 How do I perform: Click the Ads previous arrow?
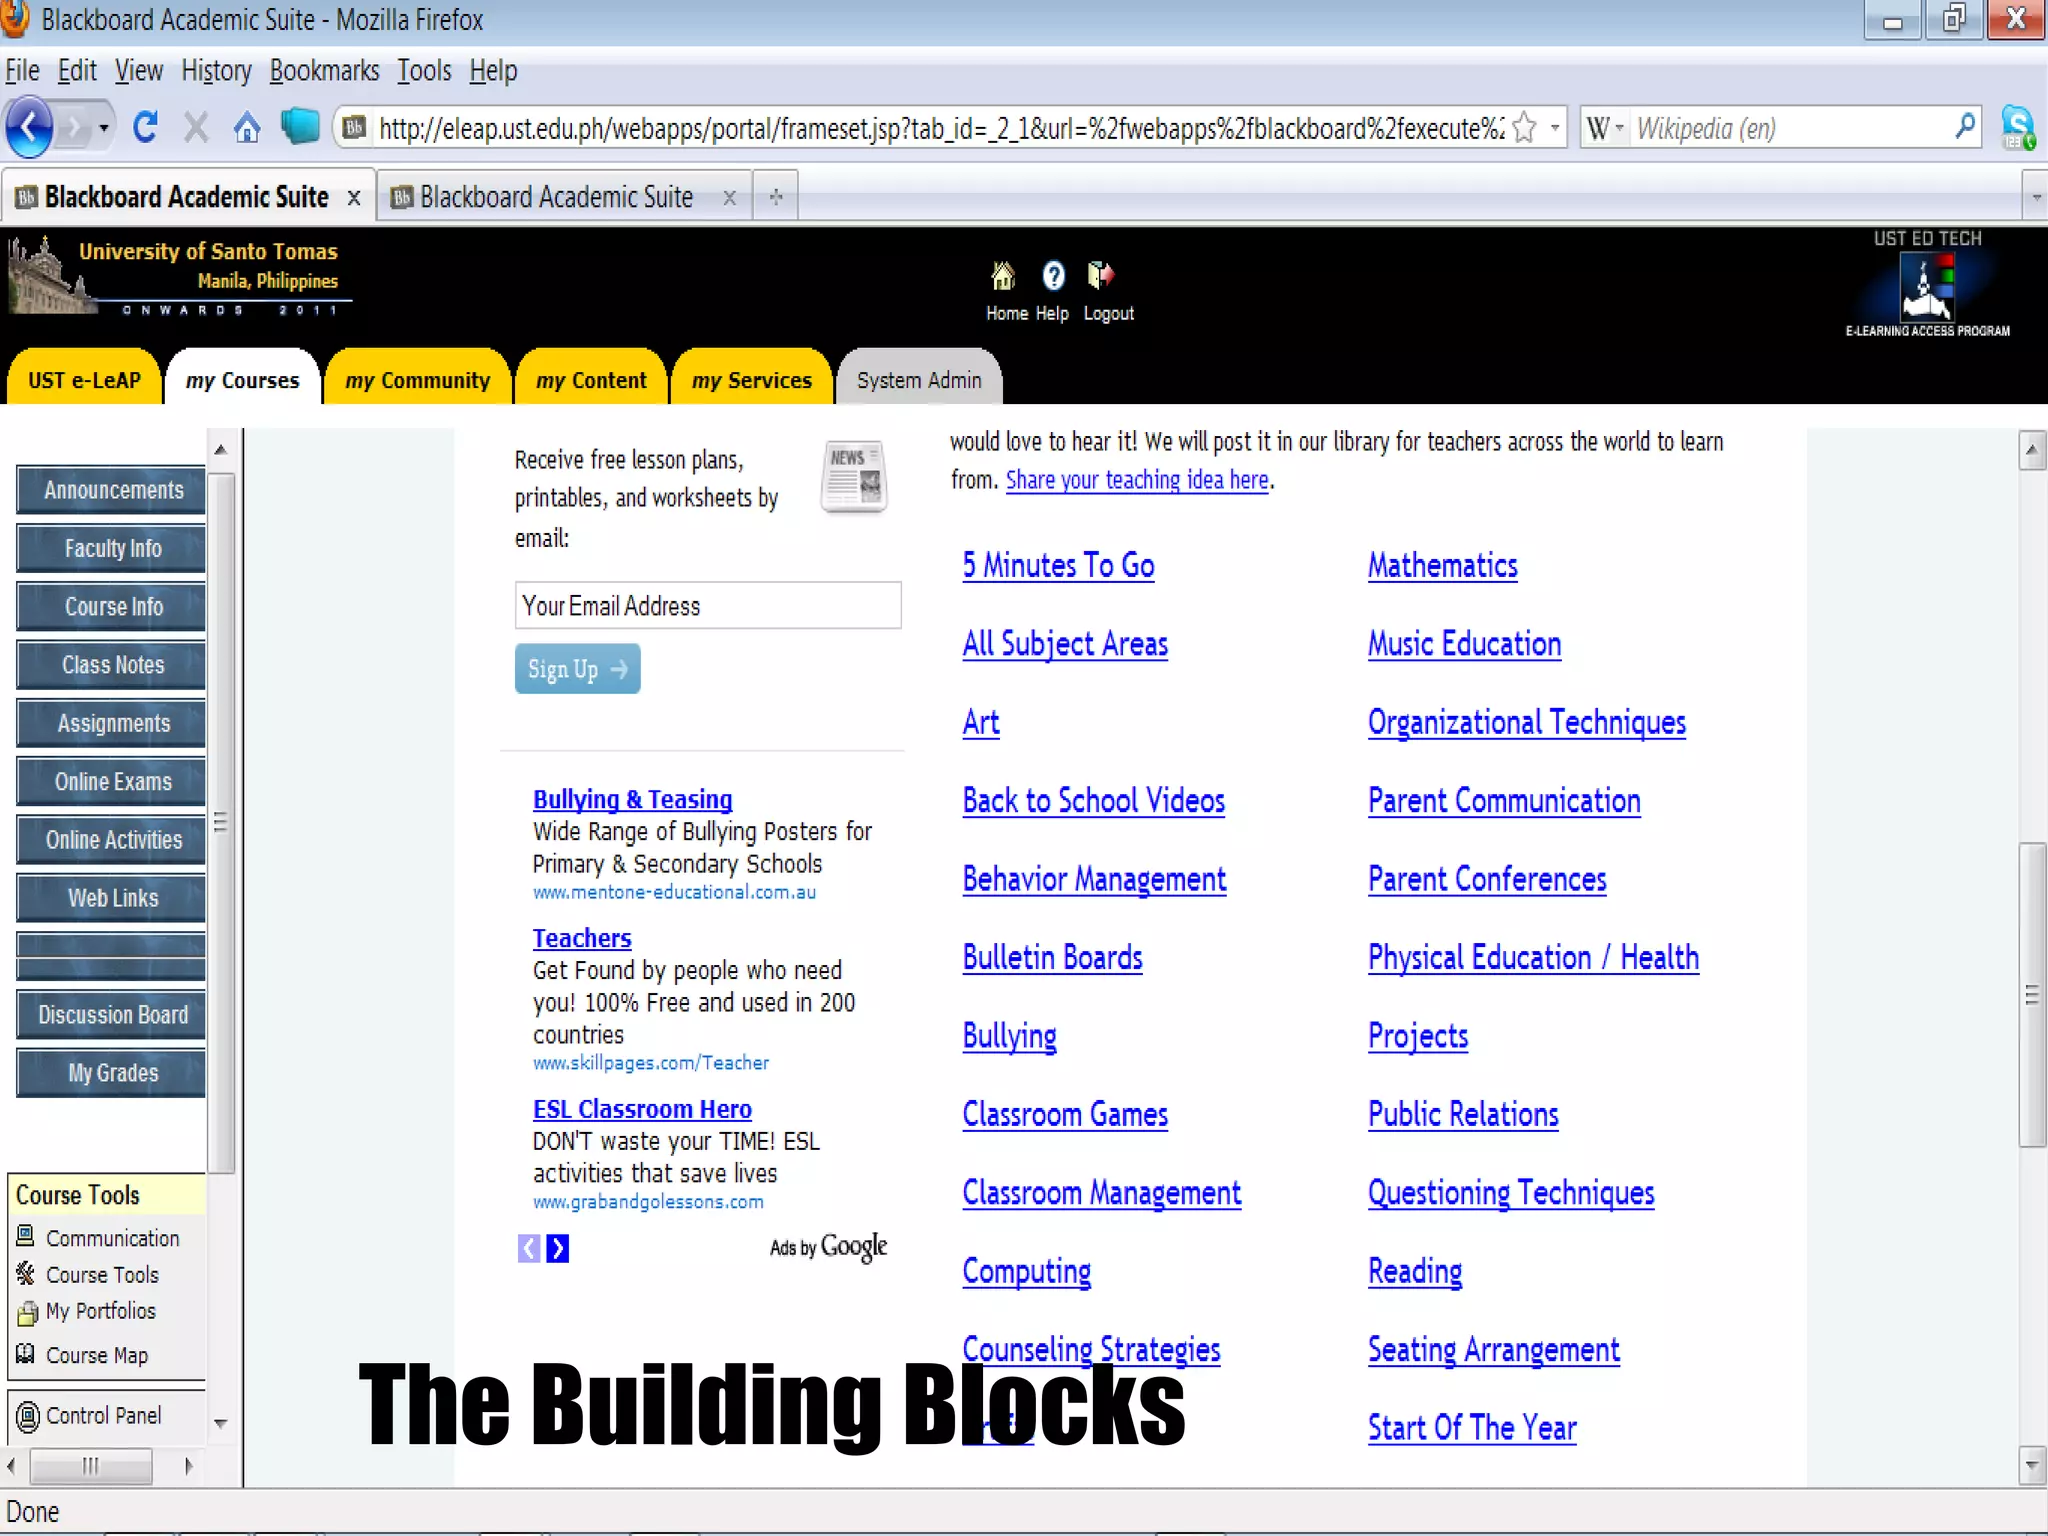(529, 1248)
